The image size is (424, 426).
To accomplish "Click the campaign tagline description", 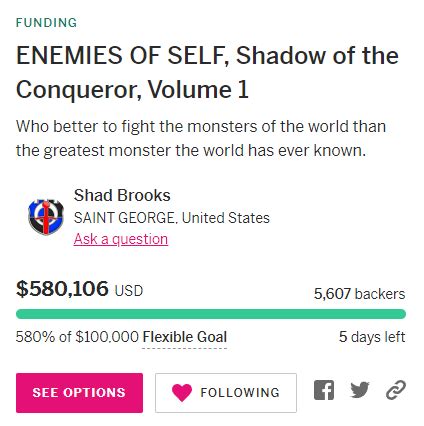I will (x=201, y=138).
